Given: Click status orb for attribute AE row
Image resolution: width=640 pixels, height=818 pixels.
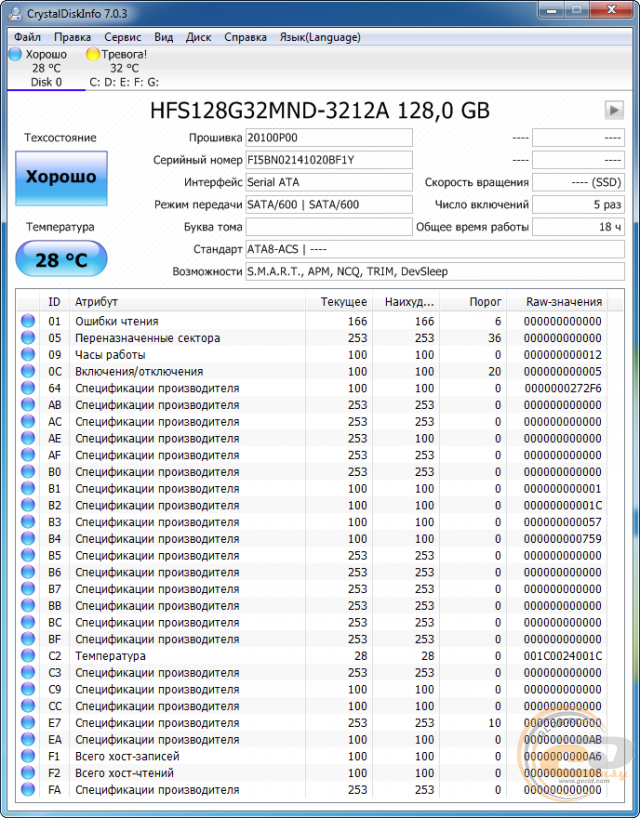Looking at the screenshot, I should (28, 438).
